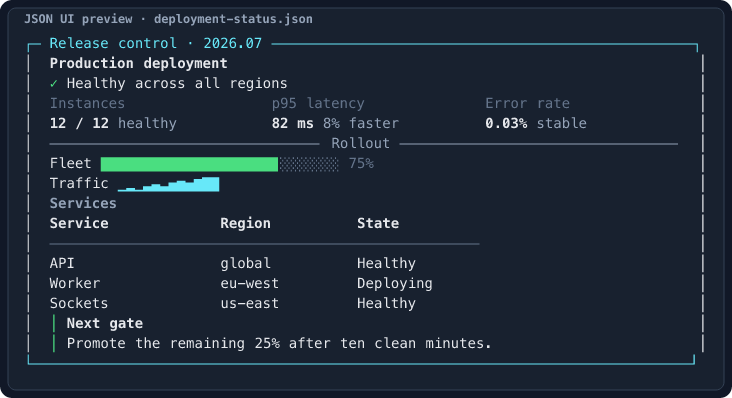Viewport: 732px width, 398px height.
Task: Click the 'Deploying' state cell
Action: [394, 283]
